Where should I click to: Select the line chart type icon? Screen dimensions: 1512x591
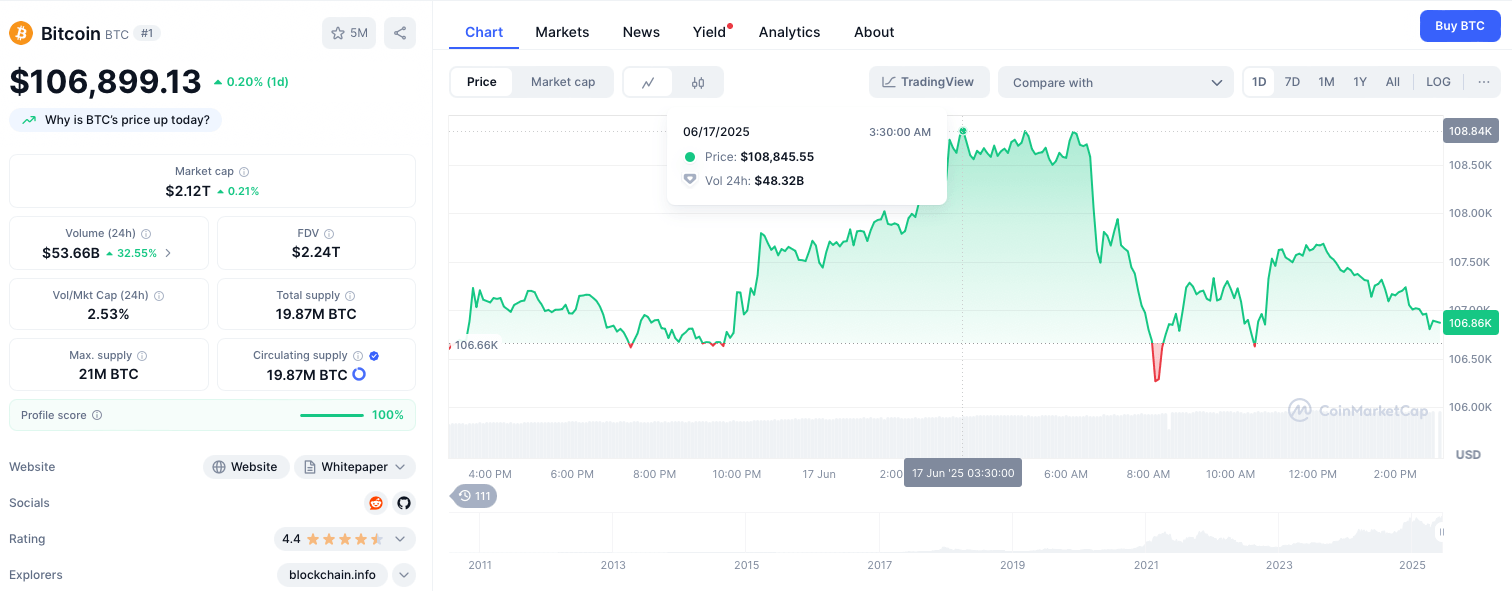(649, 82)
